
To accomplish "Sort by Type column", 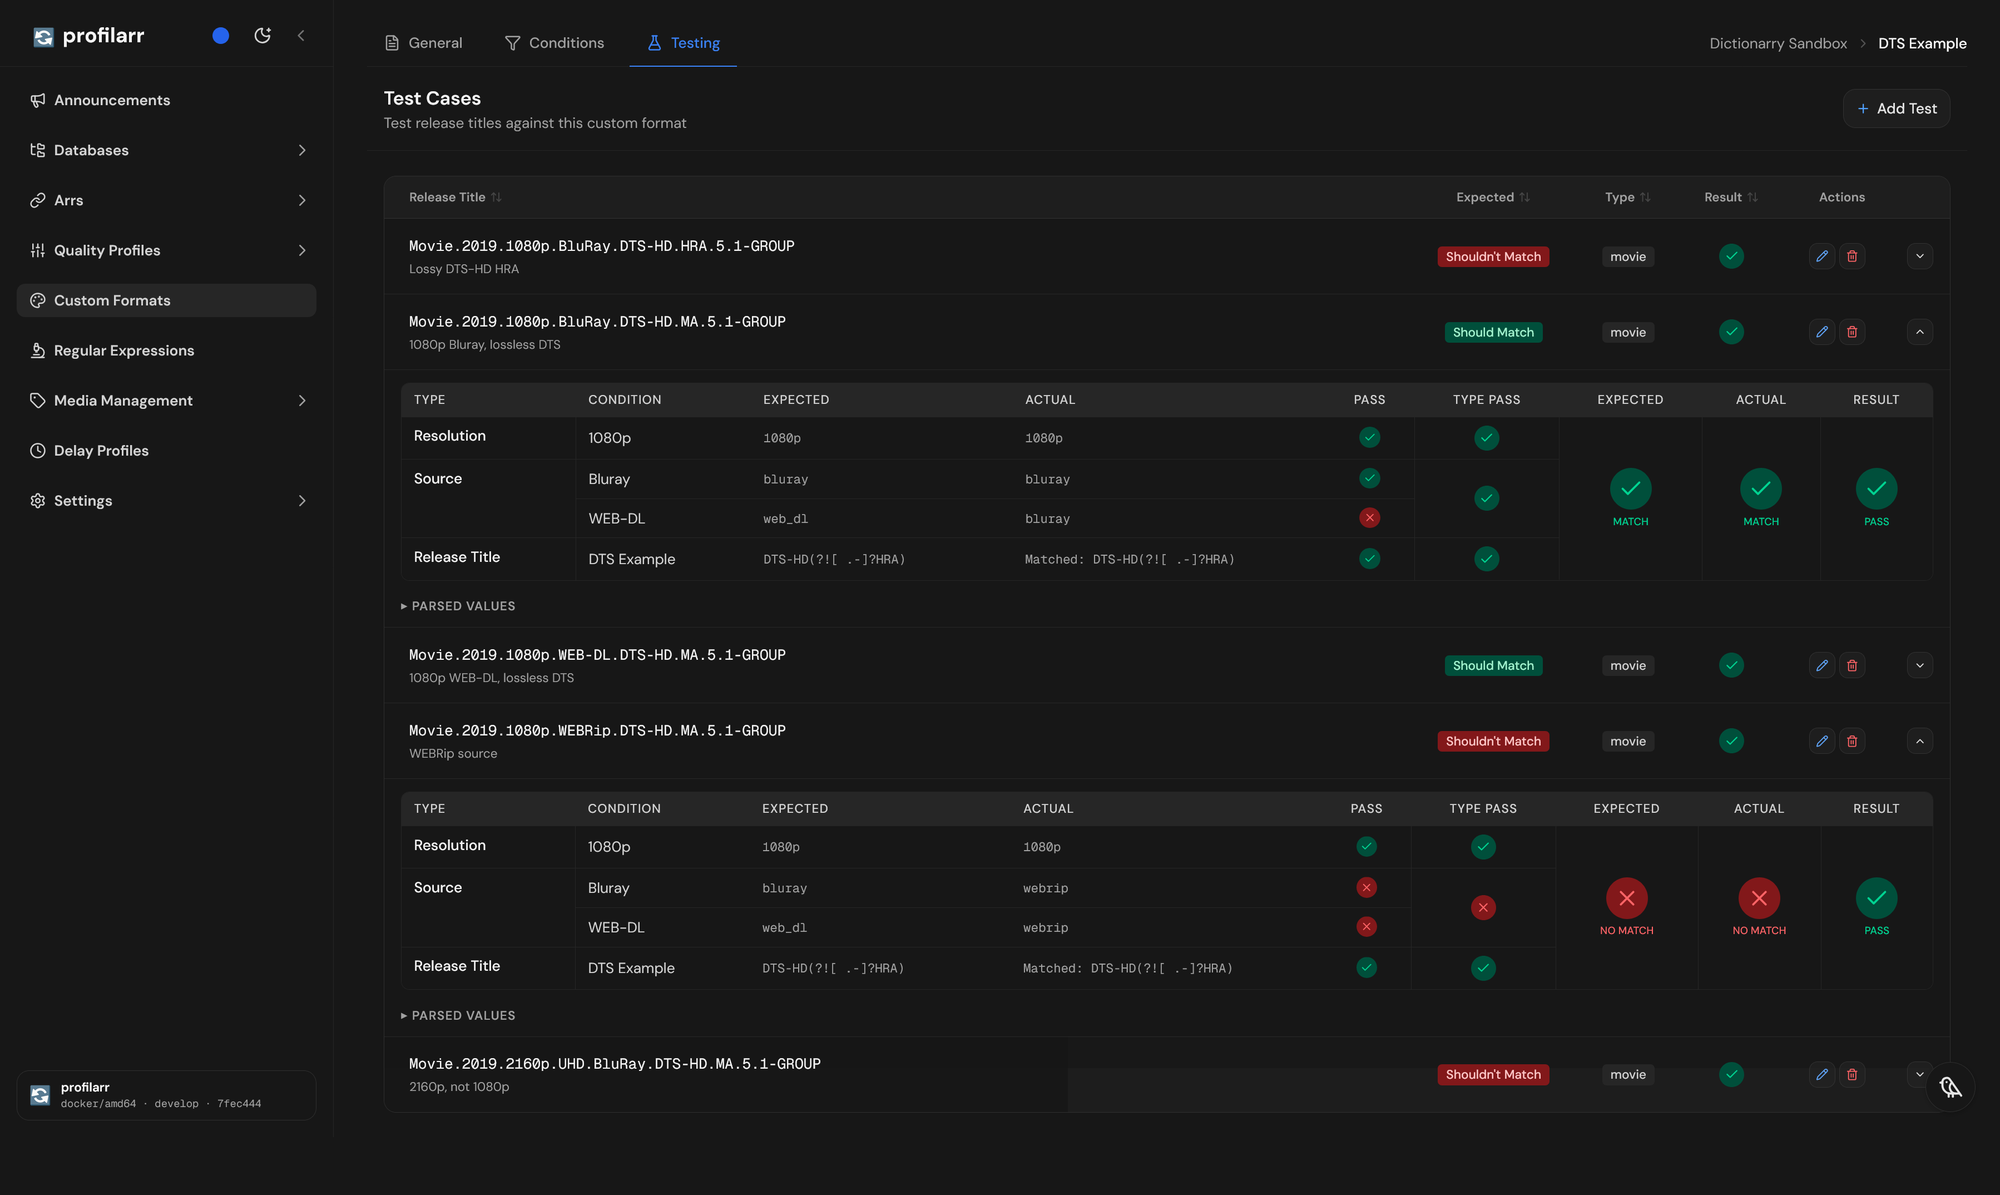I will point(1628,198).
